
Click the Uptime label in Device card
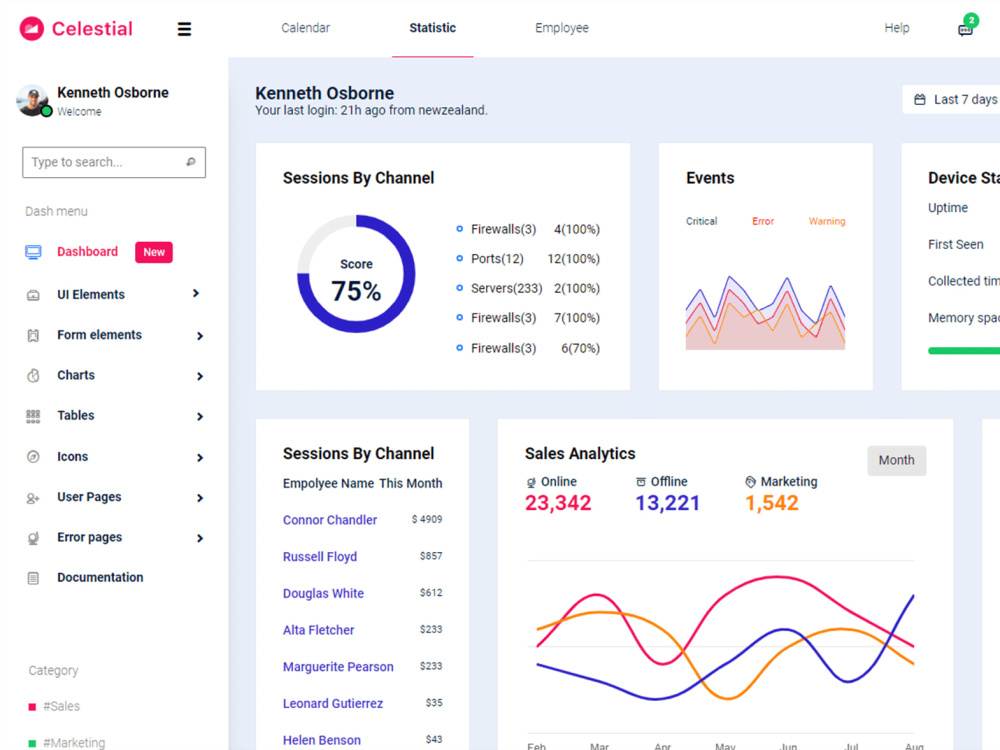(948, 208)
